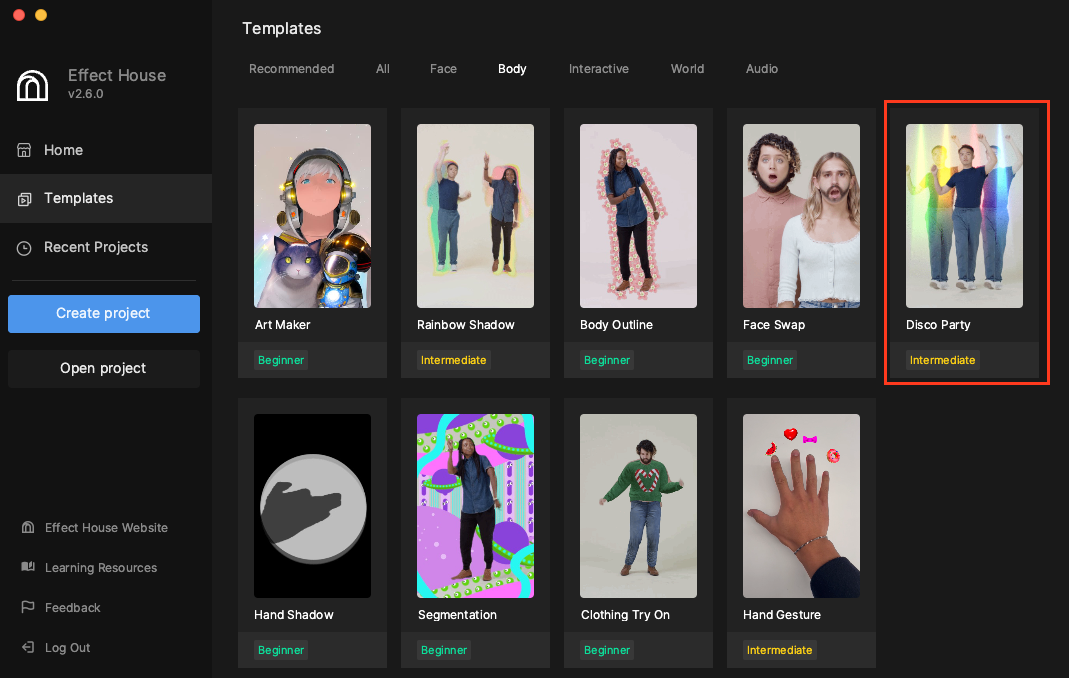Show the Interactive templates tab
Viewport: 1069px width, 678px height.
coord(599,69)
